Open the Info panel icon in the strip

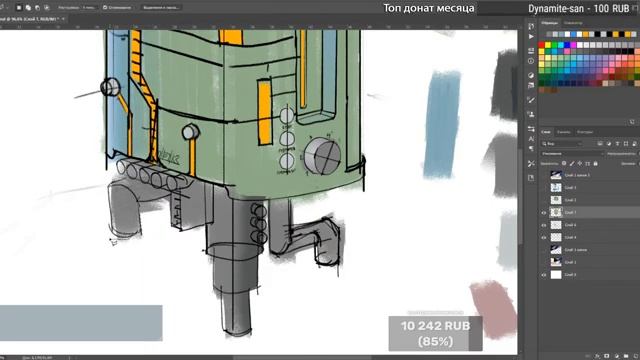[531, 61]
